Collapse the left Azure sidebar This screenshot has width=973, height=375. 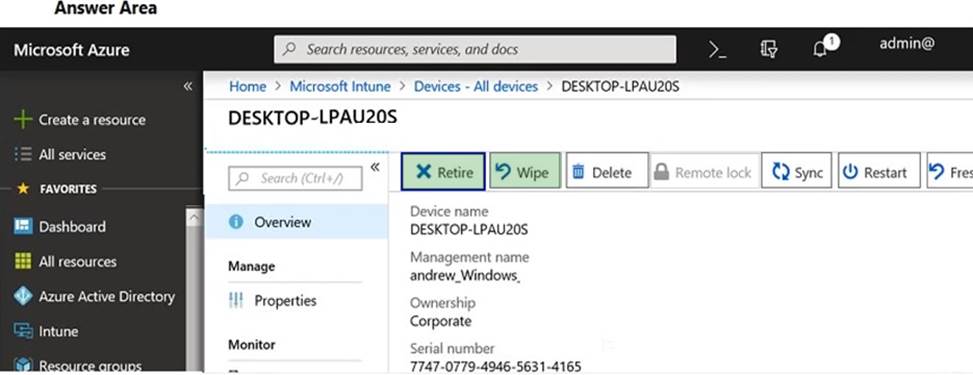(187, 86)
